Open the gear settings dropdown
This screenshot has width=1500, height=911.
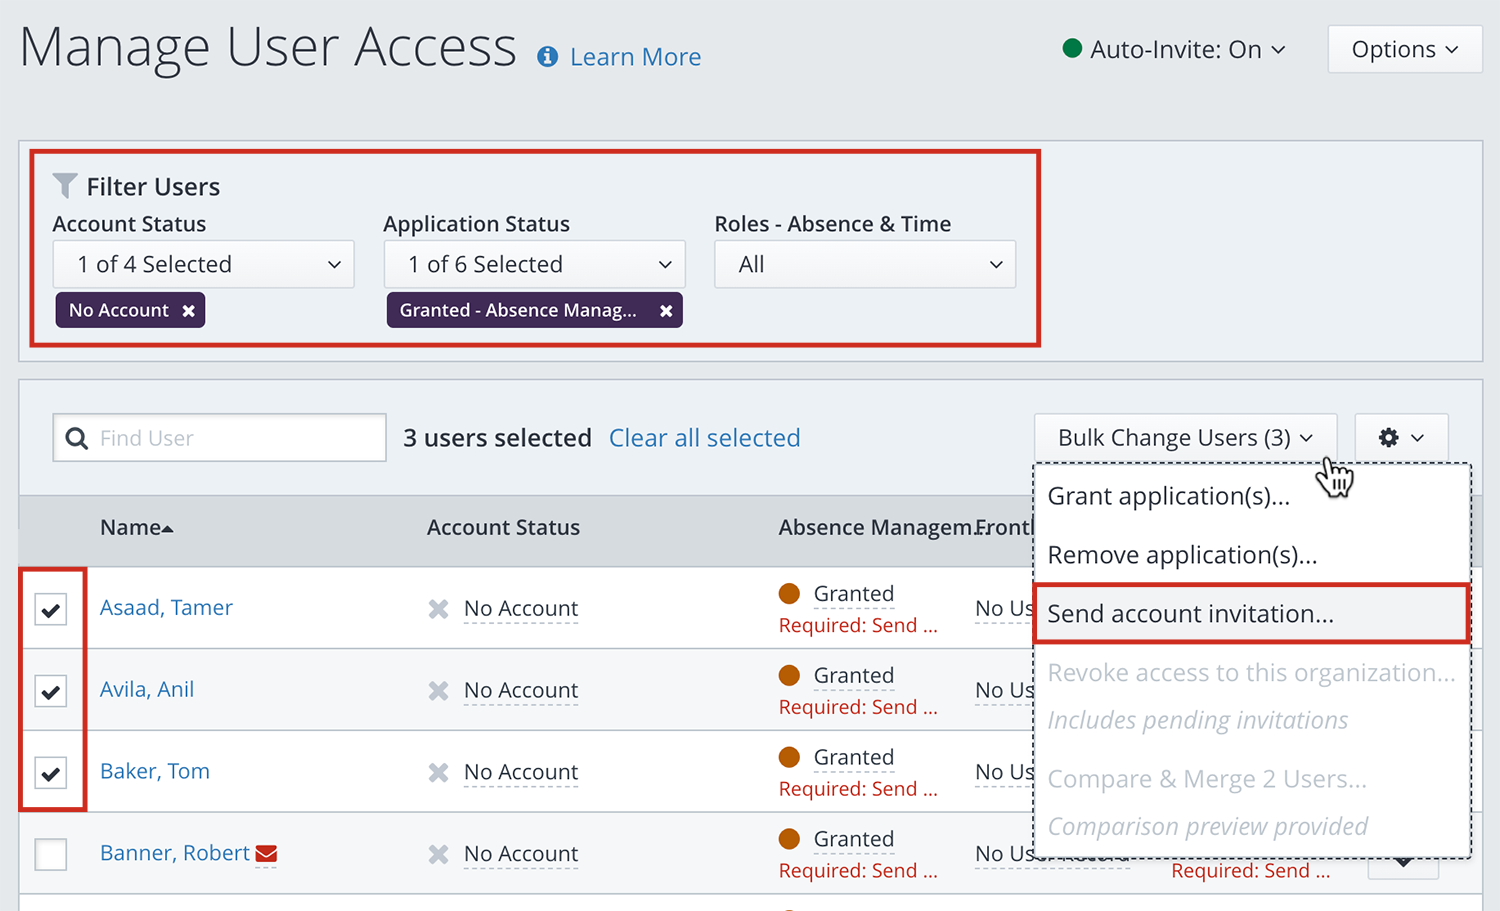(1401, 438)
